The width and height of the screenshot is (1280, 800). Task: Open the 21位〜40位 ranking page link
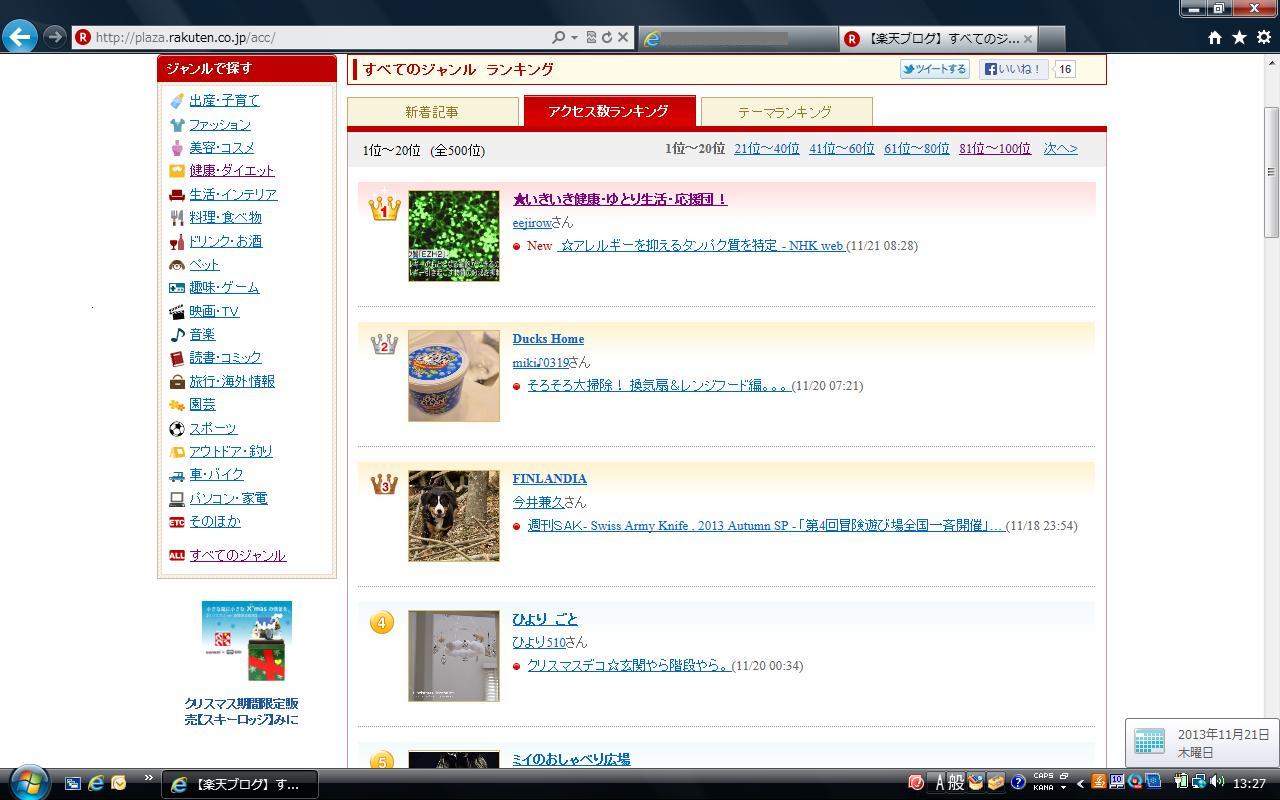[766, 149]
